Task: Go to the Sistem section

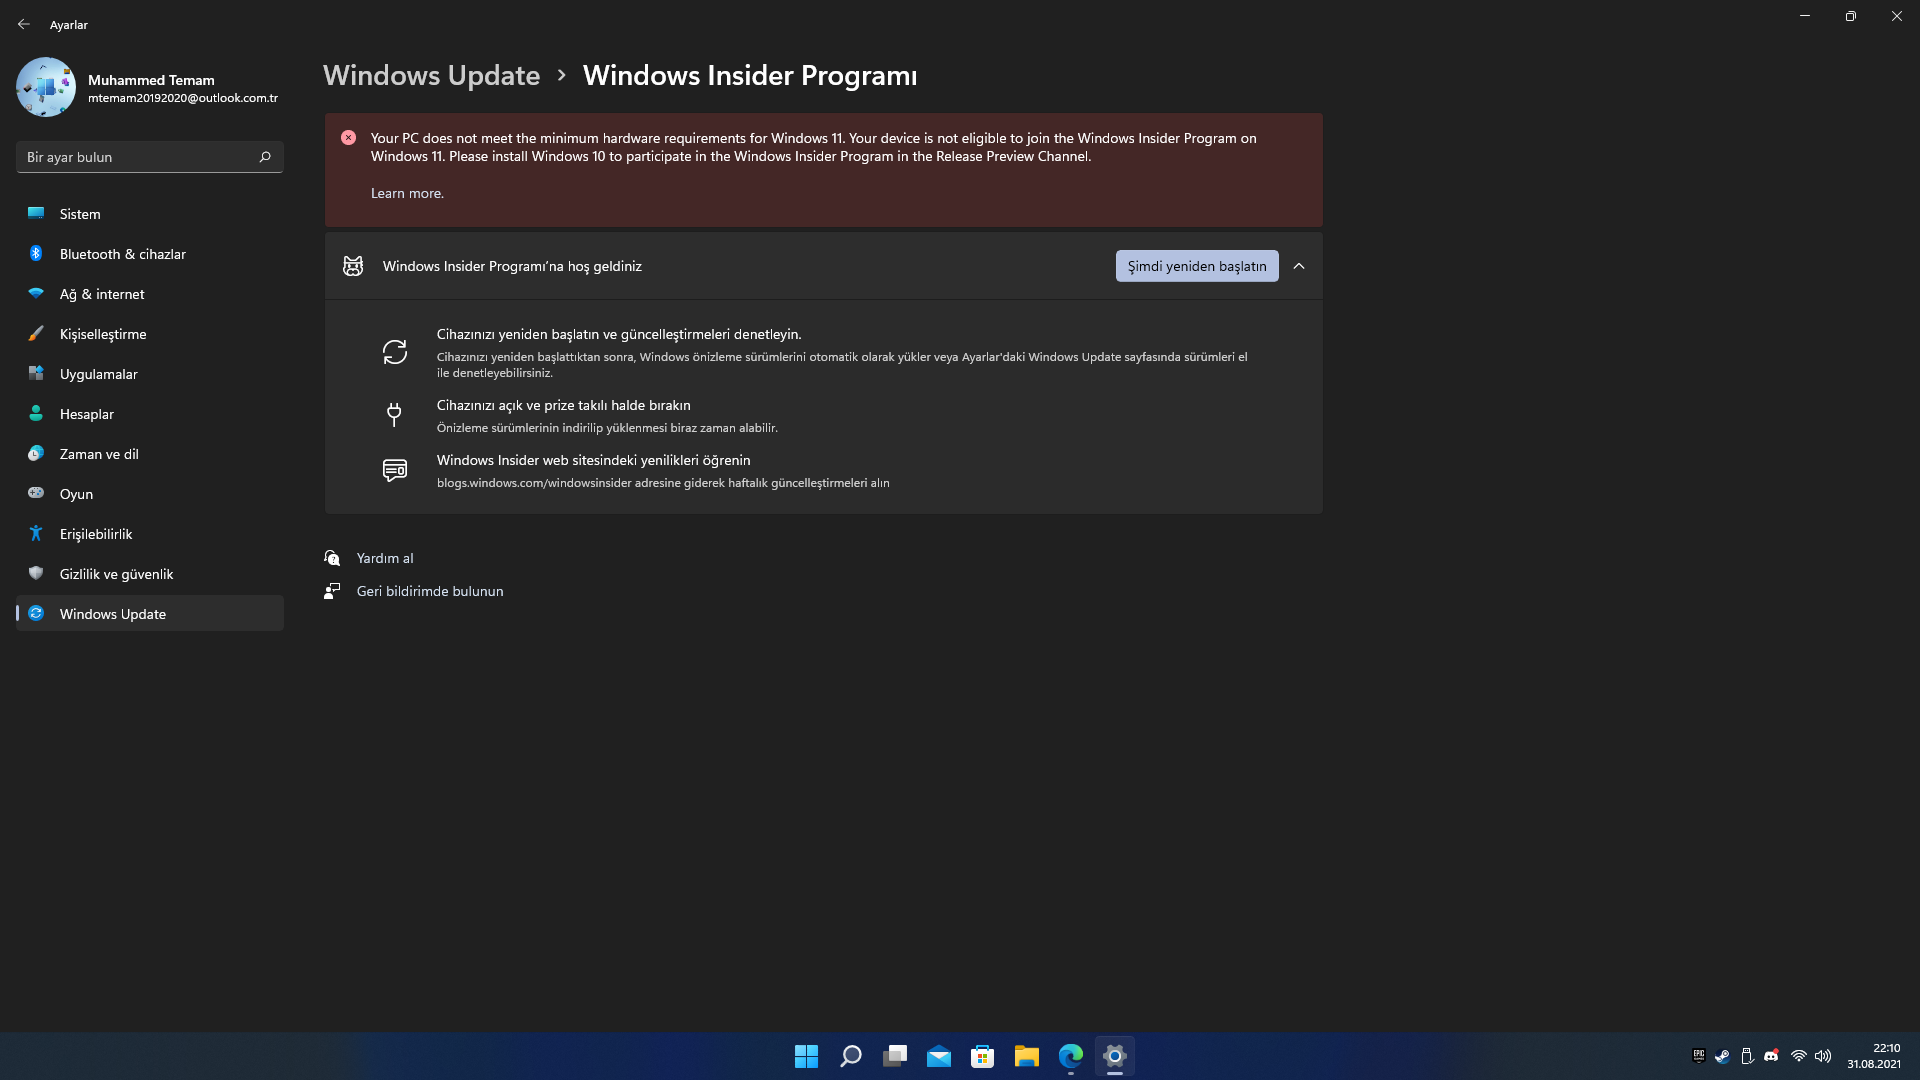Action: tap(80, 214)
